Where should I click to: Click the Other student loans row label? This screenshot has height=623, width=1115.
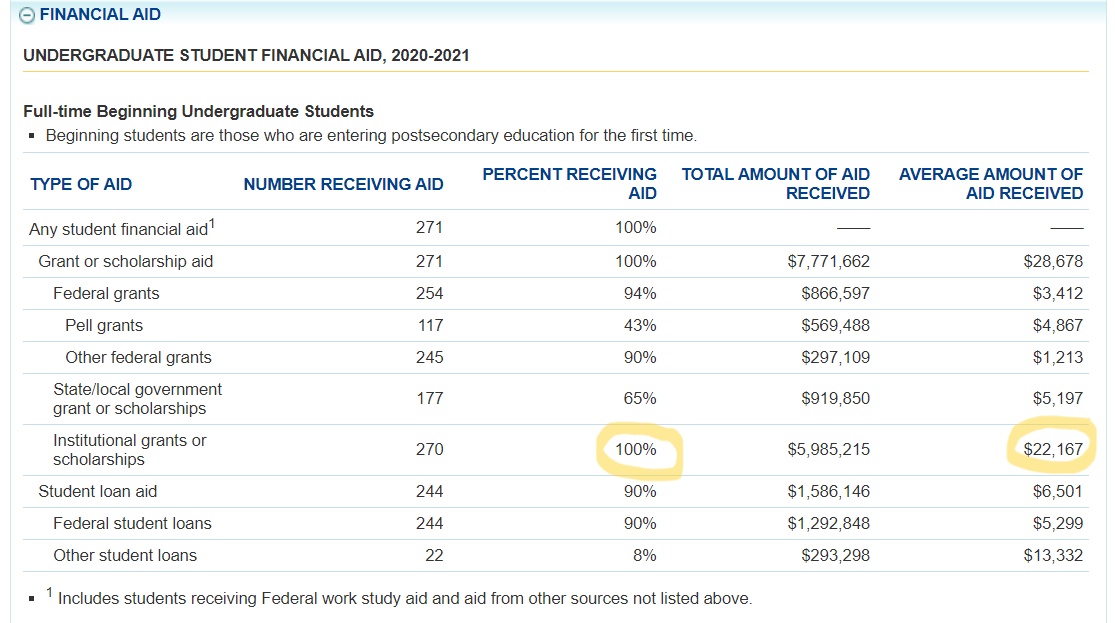tap(125, 556)
